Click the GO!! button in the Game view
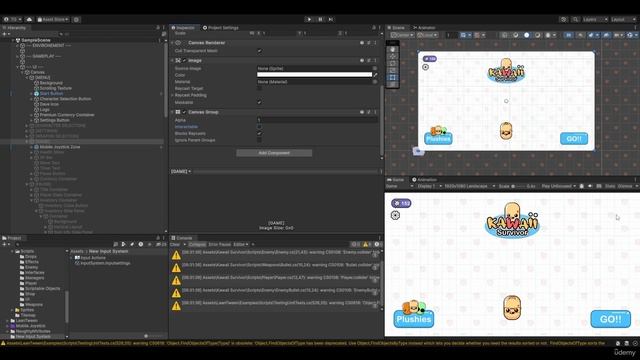The image size is (640, 360). [x=610, y=319]
